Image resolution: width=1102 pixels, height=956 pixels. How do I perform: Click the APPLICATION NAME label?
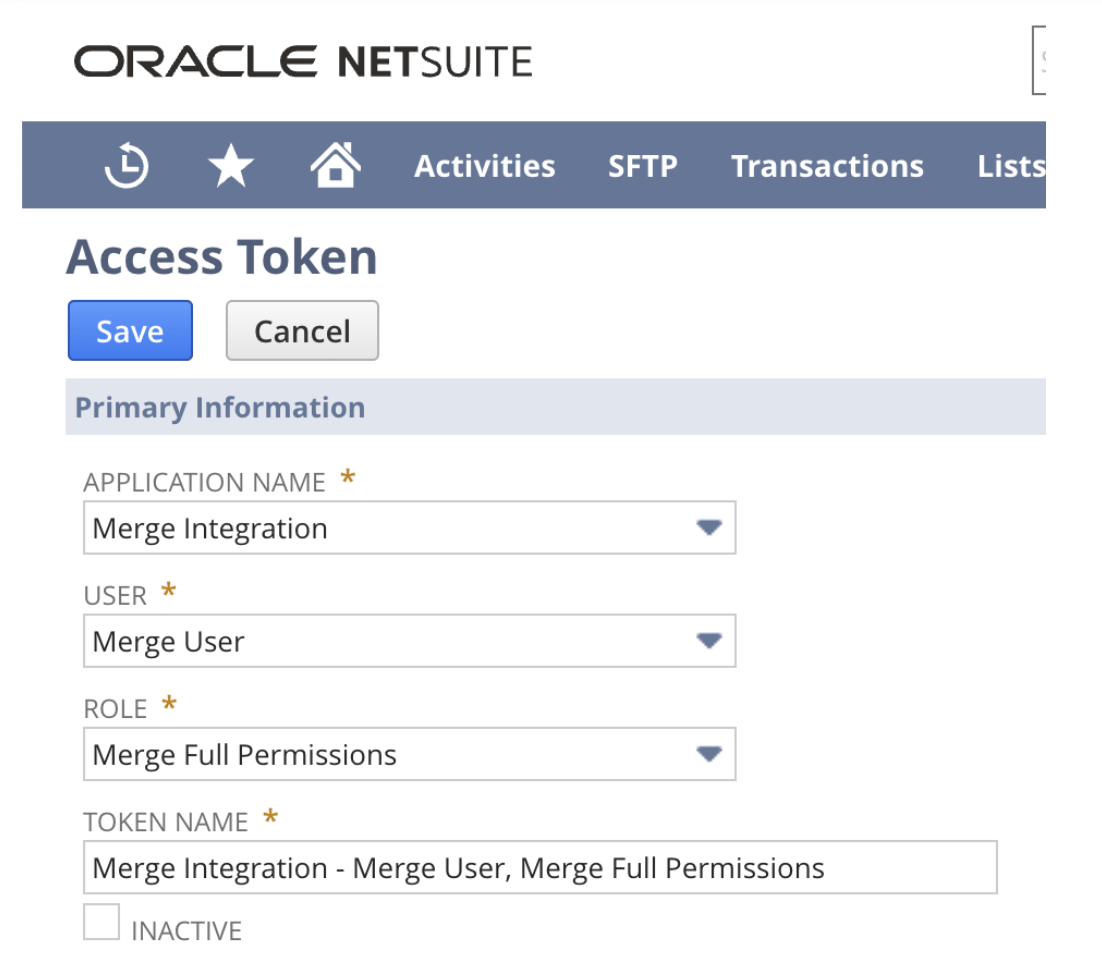pyautogui.click(x=204, y=483)
